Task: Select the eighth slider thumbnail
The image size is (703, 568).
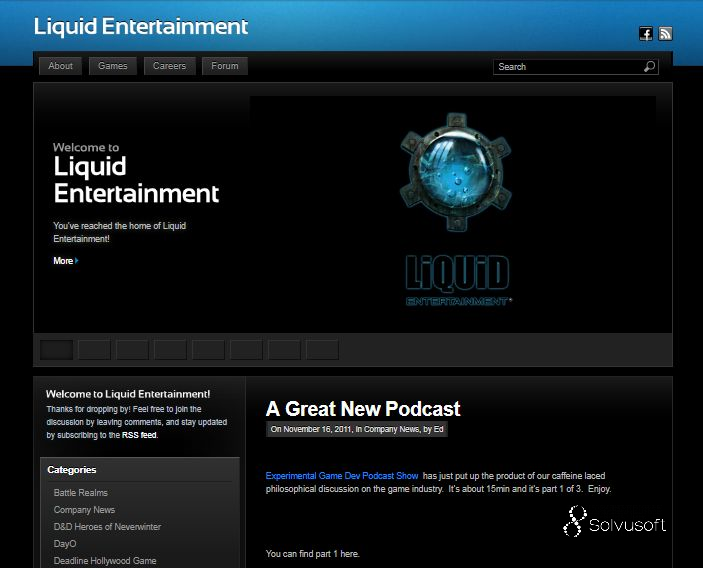Action: tap(322, 350)
